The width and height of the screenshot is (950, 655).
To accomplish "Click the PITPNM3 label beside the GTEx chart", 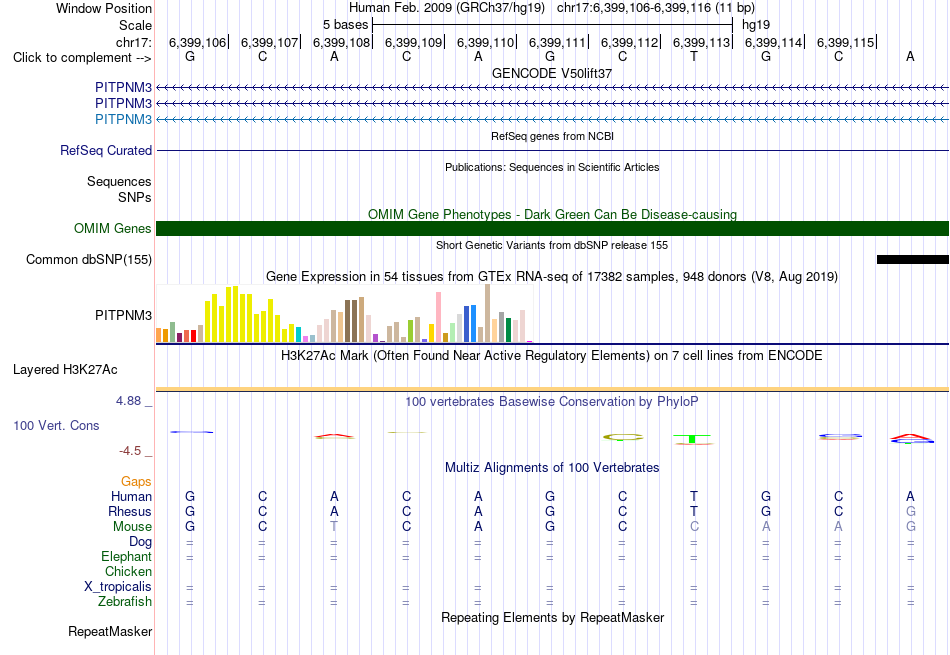I will coord(123,315).
